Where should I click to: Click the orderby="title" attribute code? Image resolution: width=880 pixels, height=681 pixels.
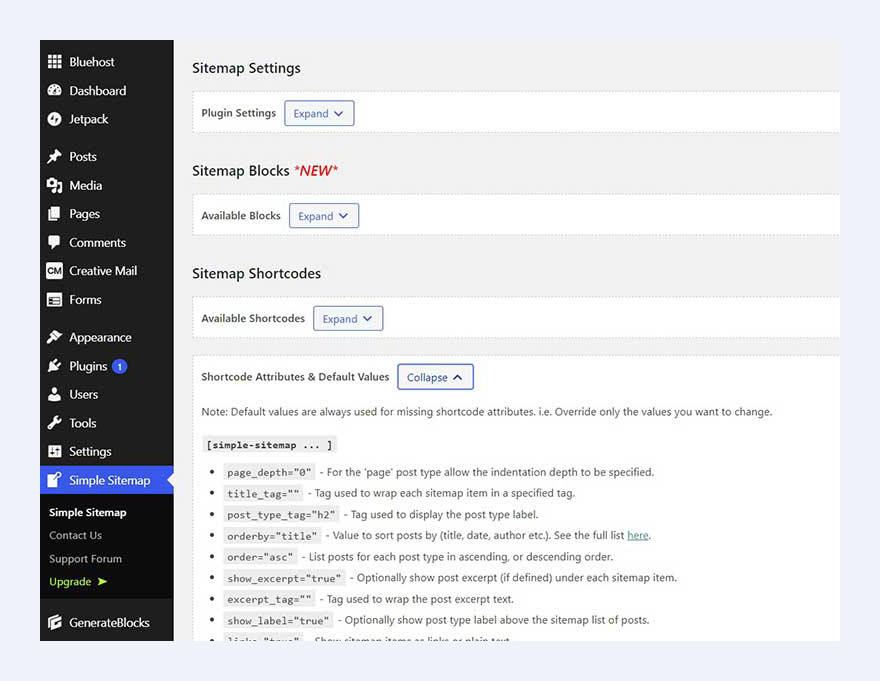pos(272,536)
